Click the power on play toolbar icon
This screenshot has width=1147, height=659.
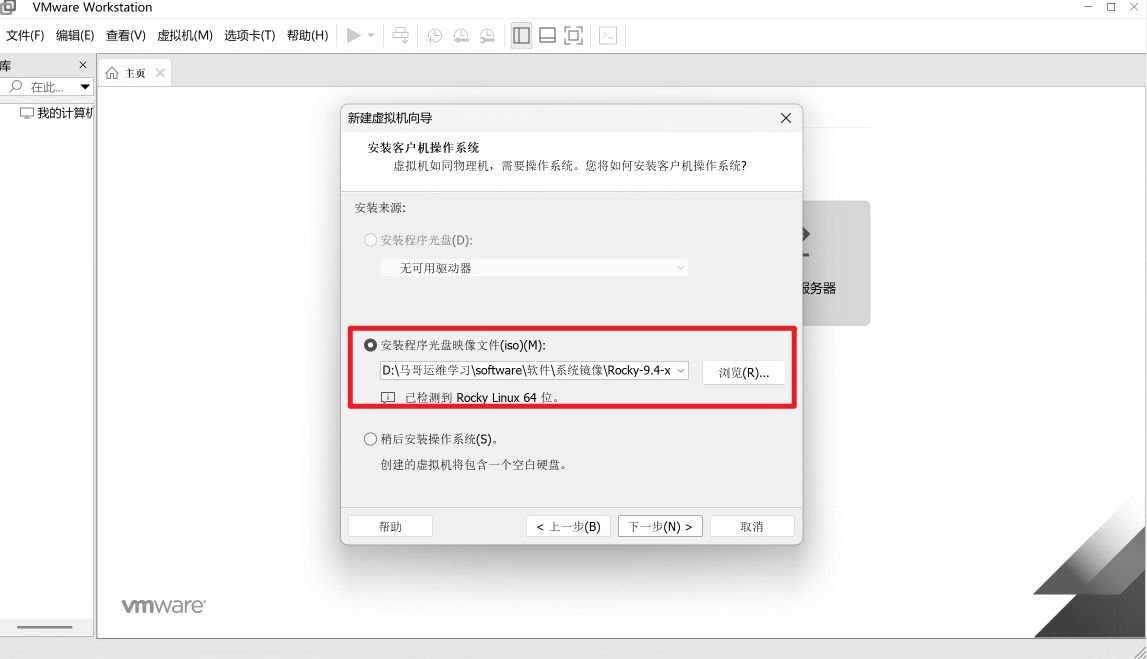point(353,35)
